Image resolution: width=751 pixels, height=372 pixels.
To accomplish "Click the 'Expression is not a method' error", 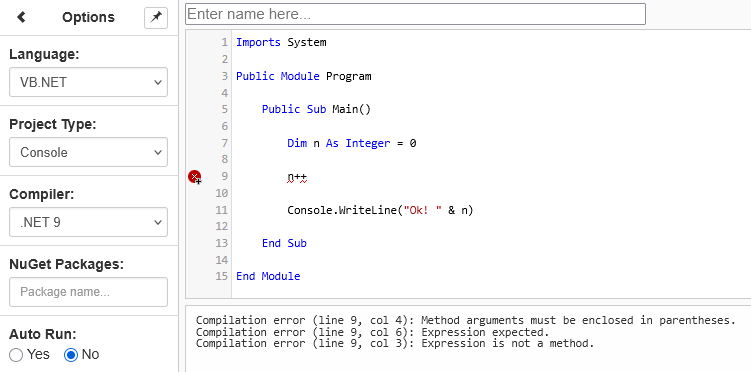I will point(395,343).
